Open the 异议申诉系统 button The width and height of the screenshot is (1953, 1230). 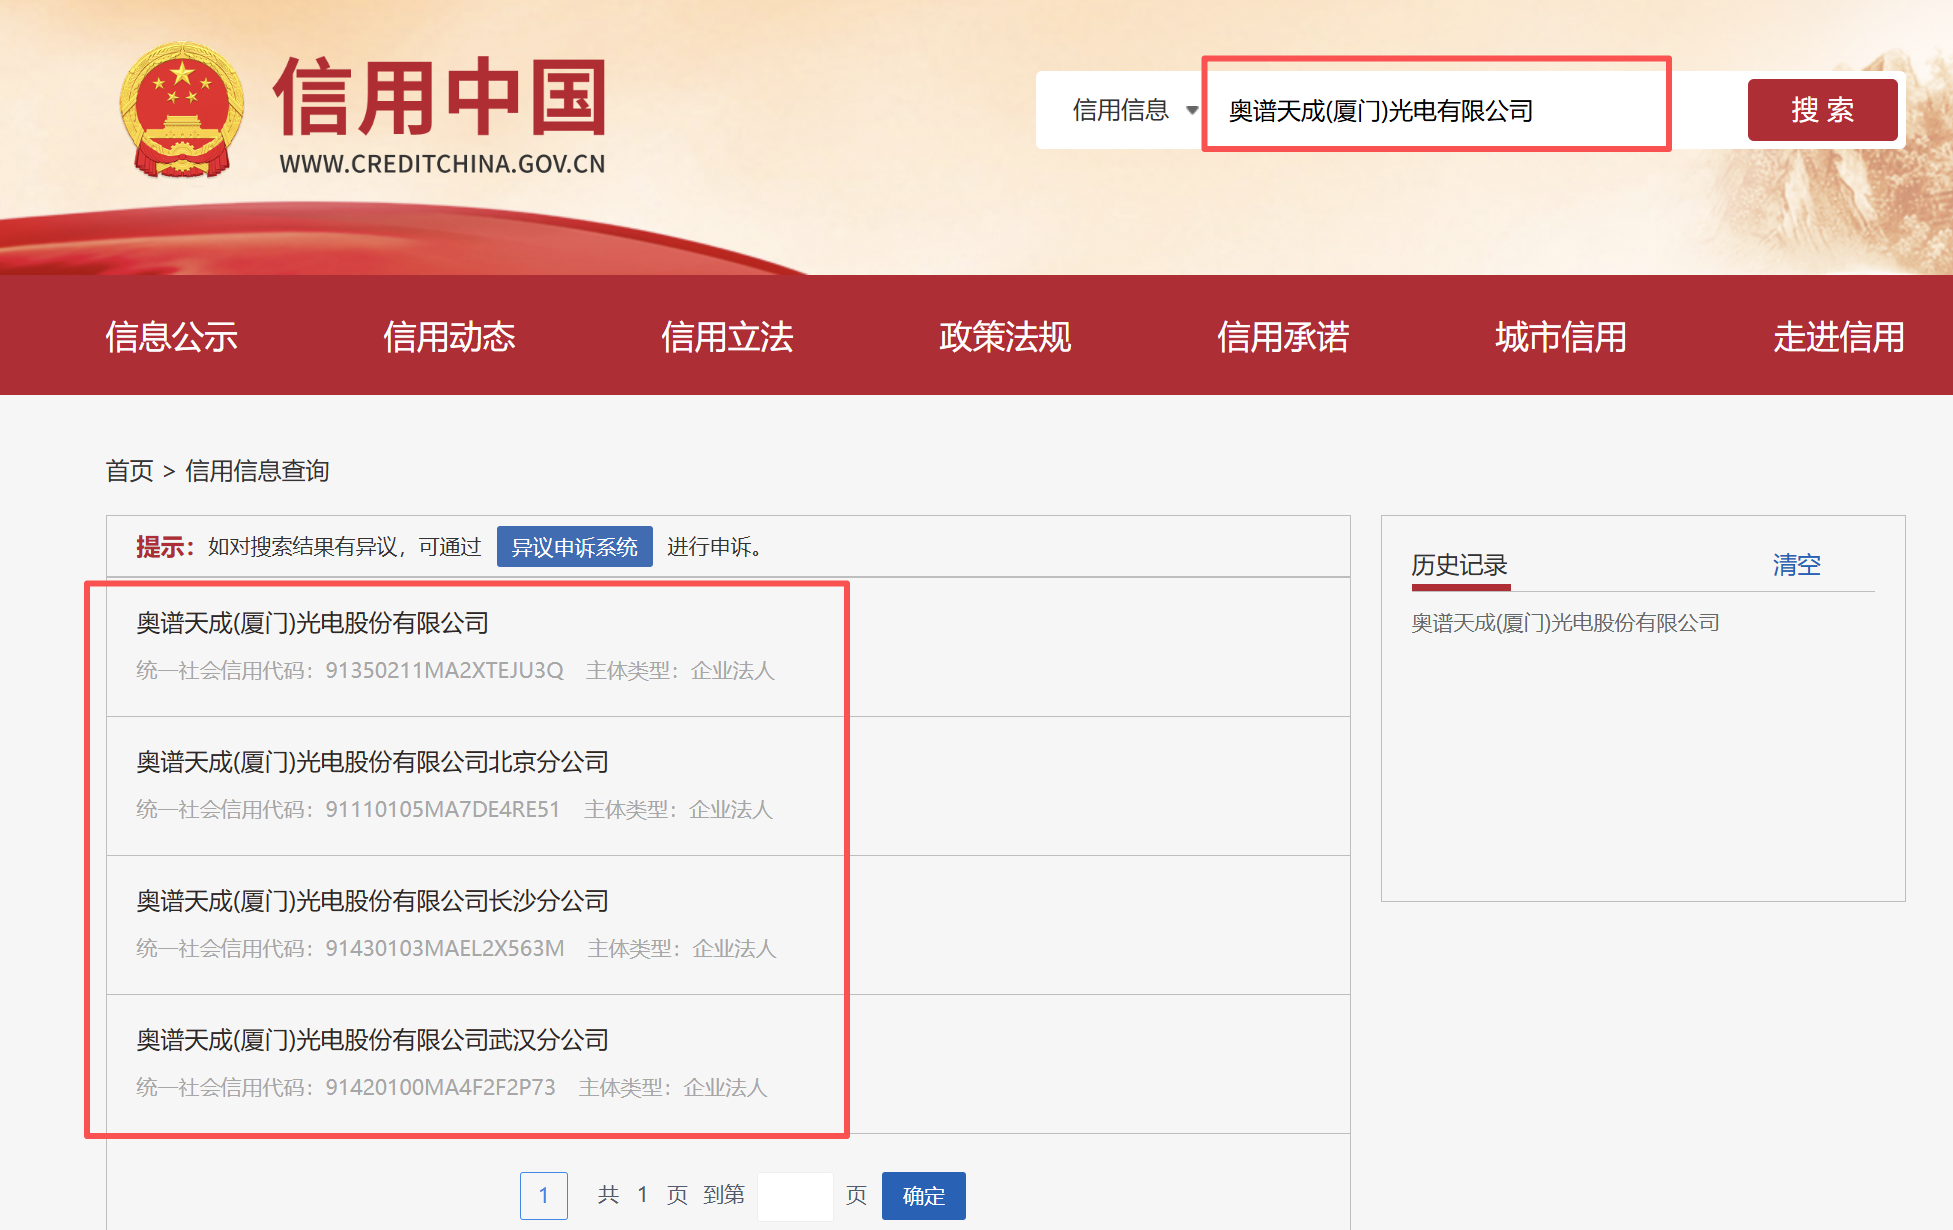point(574,547)
